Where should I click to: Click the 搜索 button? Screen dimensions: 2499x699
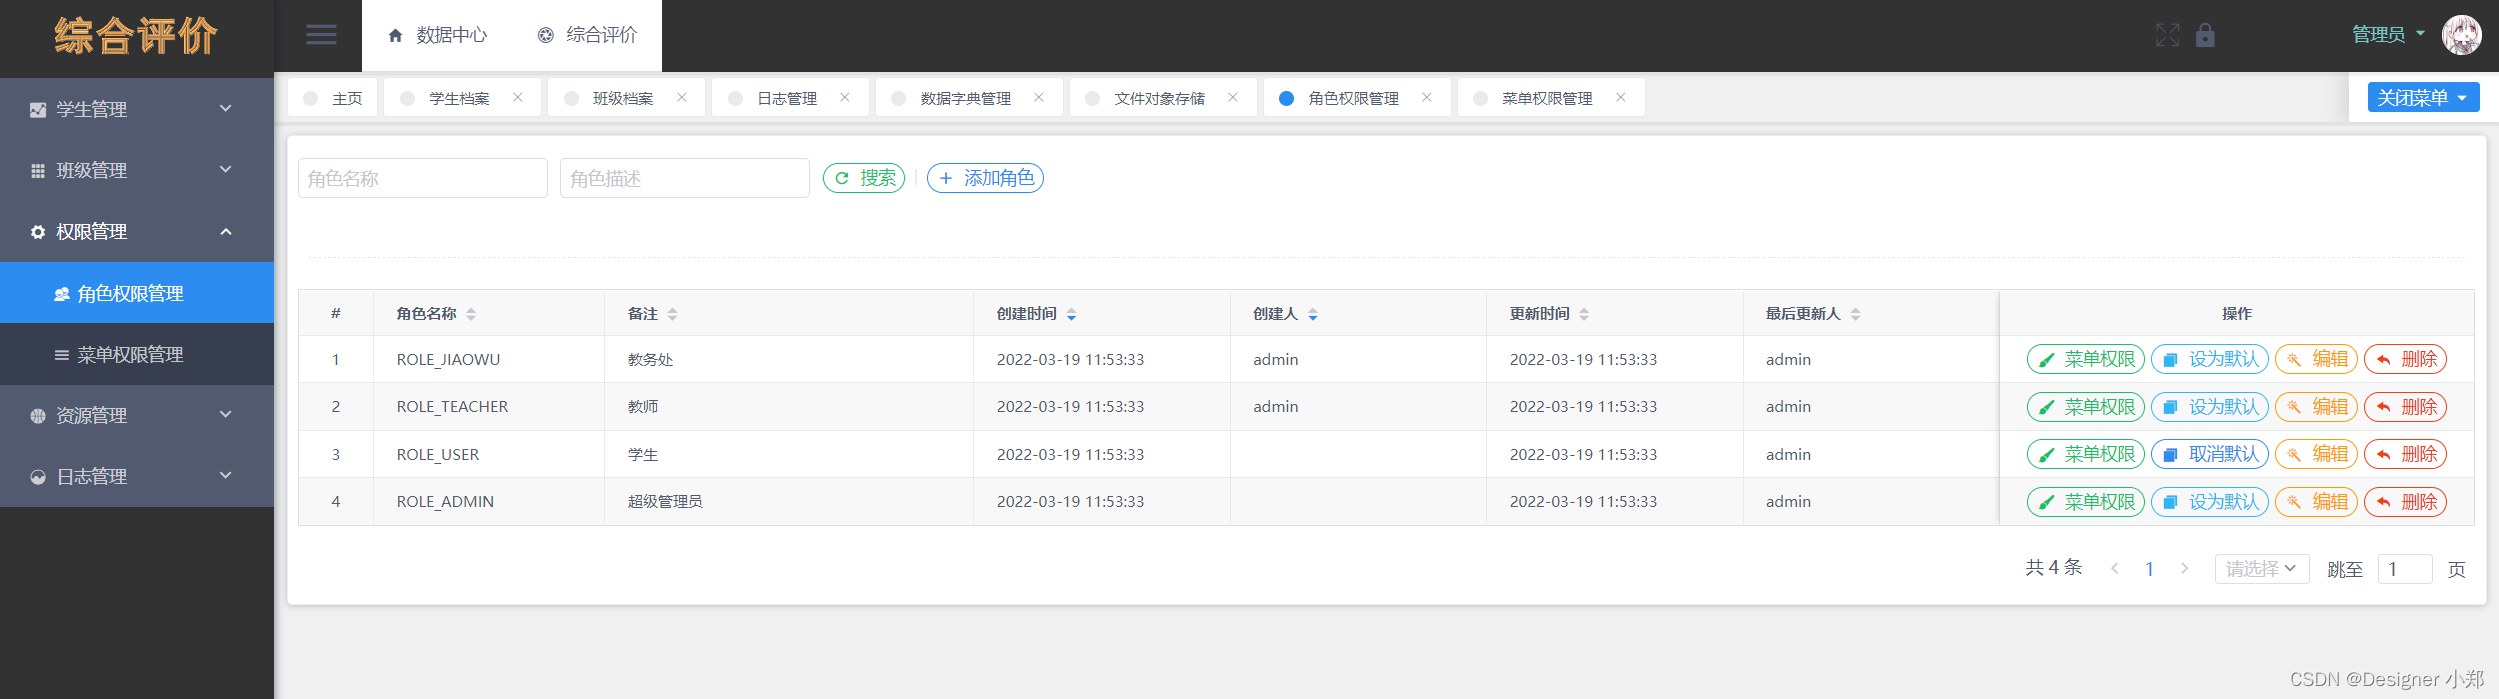click(x=864, y=178)
